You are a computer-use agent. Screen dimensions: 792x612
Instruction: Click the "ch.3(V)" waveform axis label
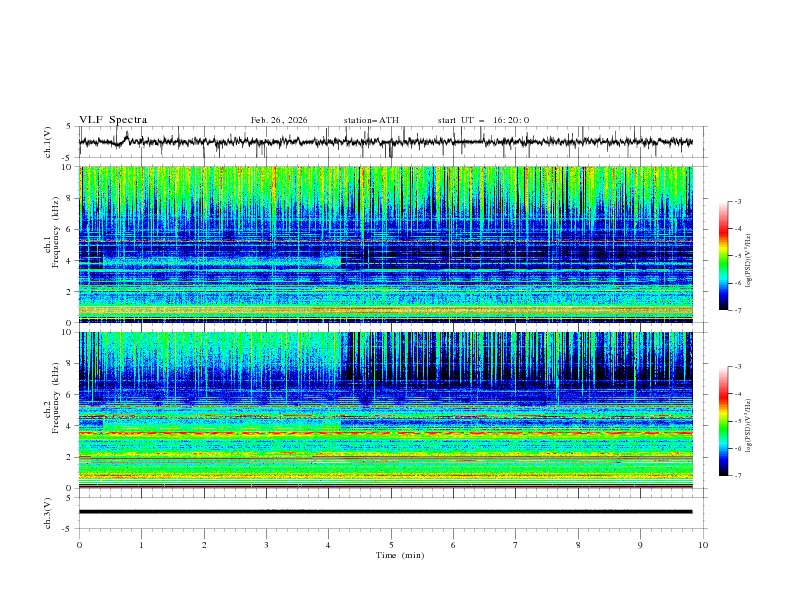point(48,513)
